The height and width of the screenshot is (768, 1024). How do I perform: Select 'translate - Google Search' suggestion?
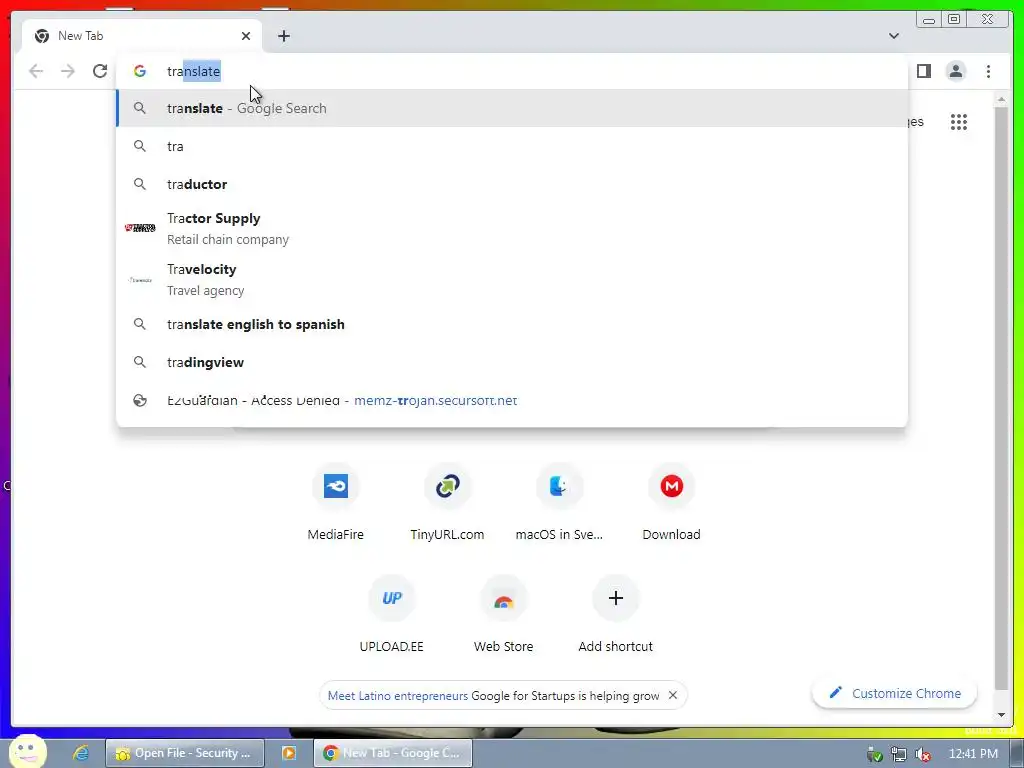click(x=512, y=108)
